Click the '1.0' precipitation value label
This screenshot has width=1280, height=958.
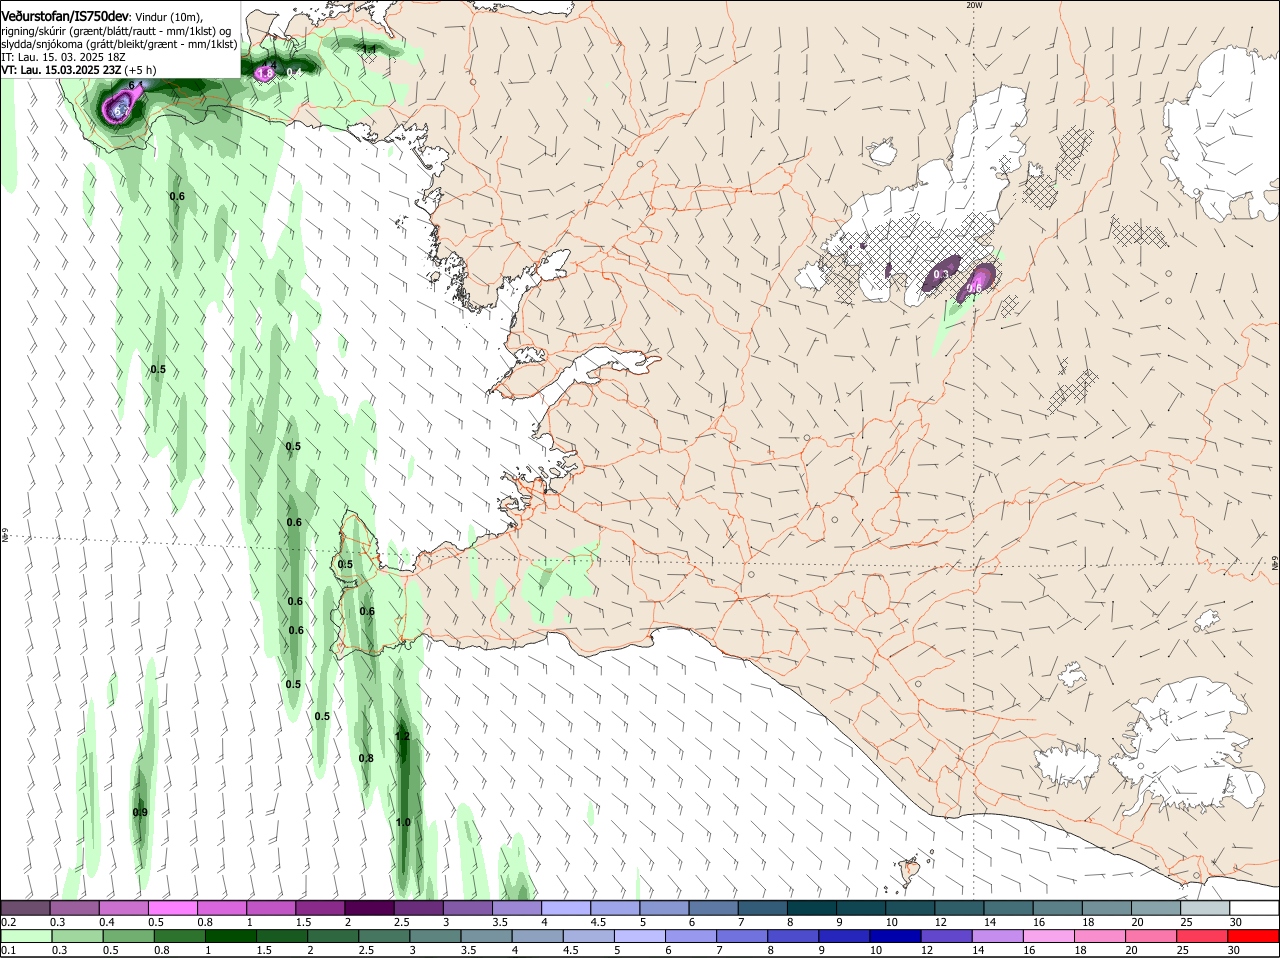coord(403,823)
